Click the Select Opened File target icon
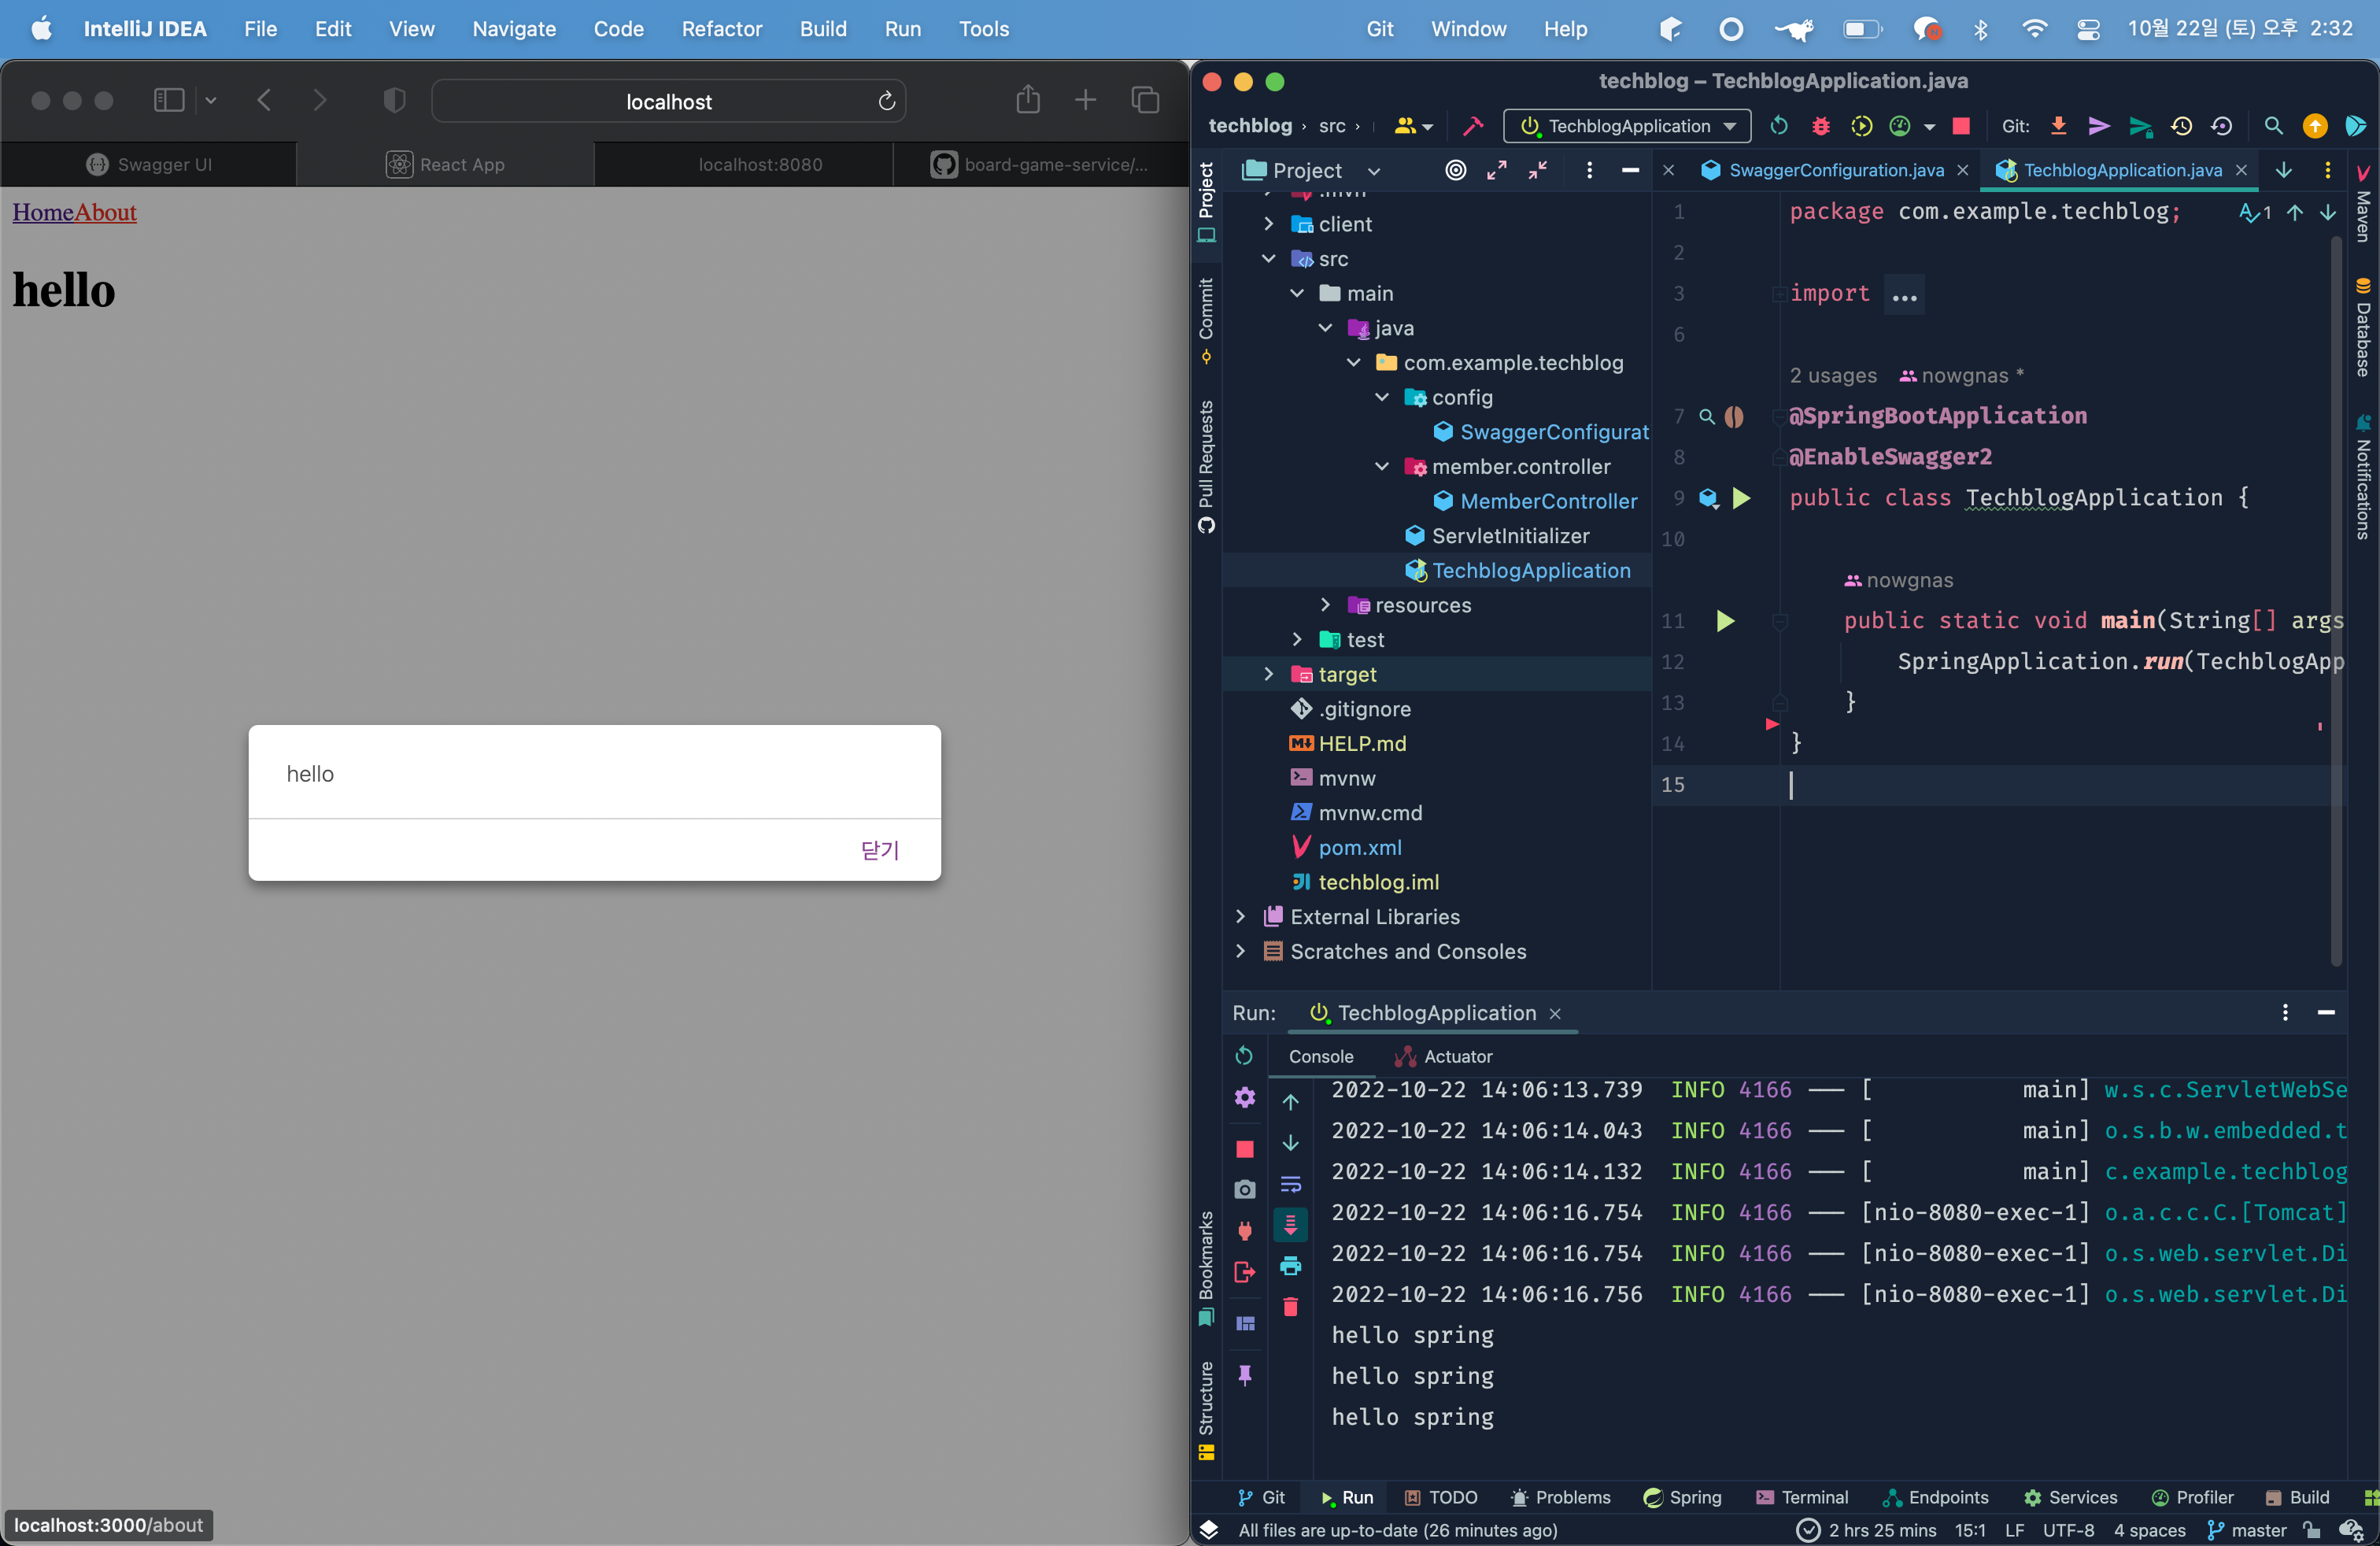 point(1456,171)
